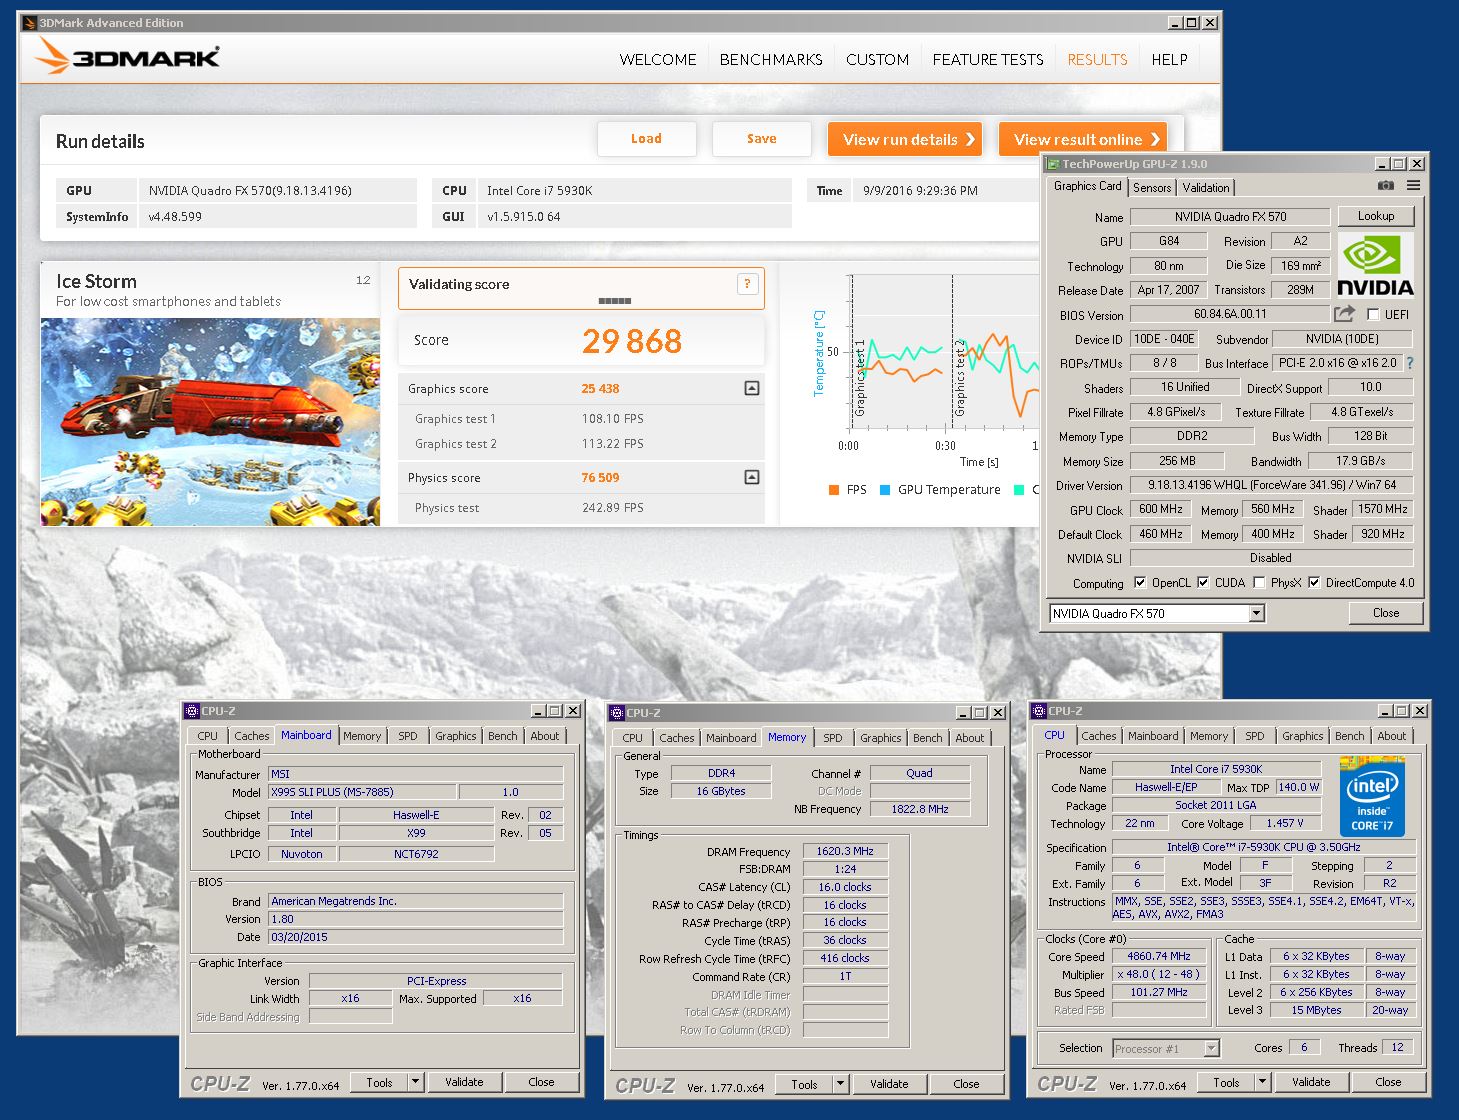
Task: Click the blue GPU Temperature legend square
Action: pos(885,490)
